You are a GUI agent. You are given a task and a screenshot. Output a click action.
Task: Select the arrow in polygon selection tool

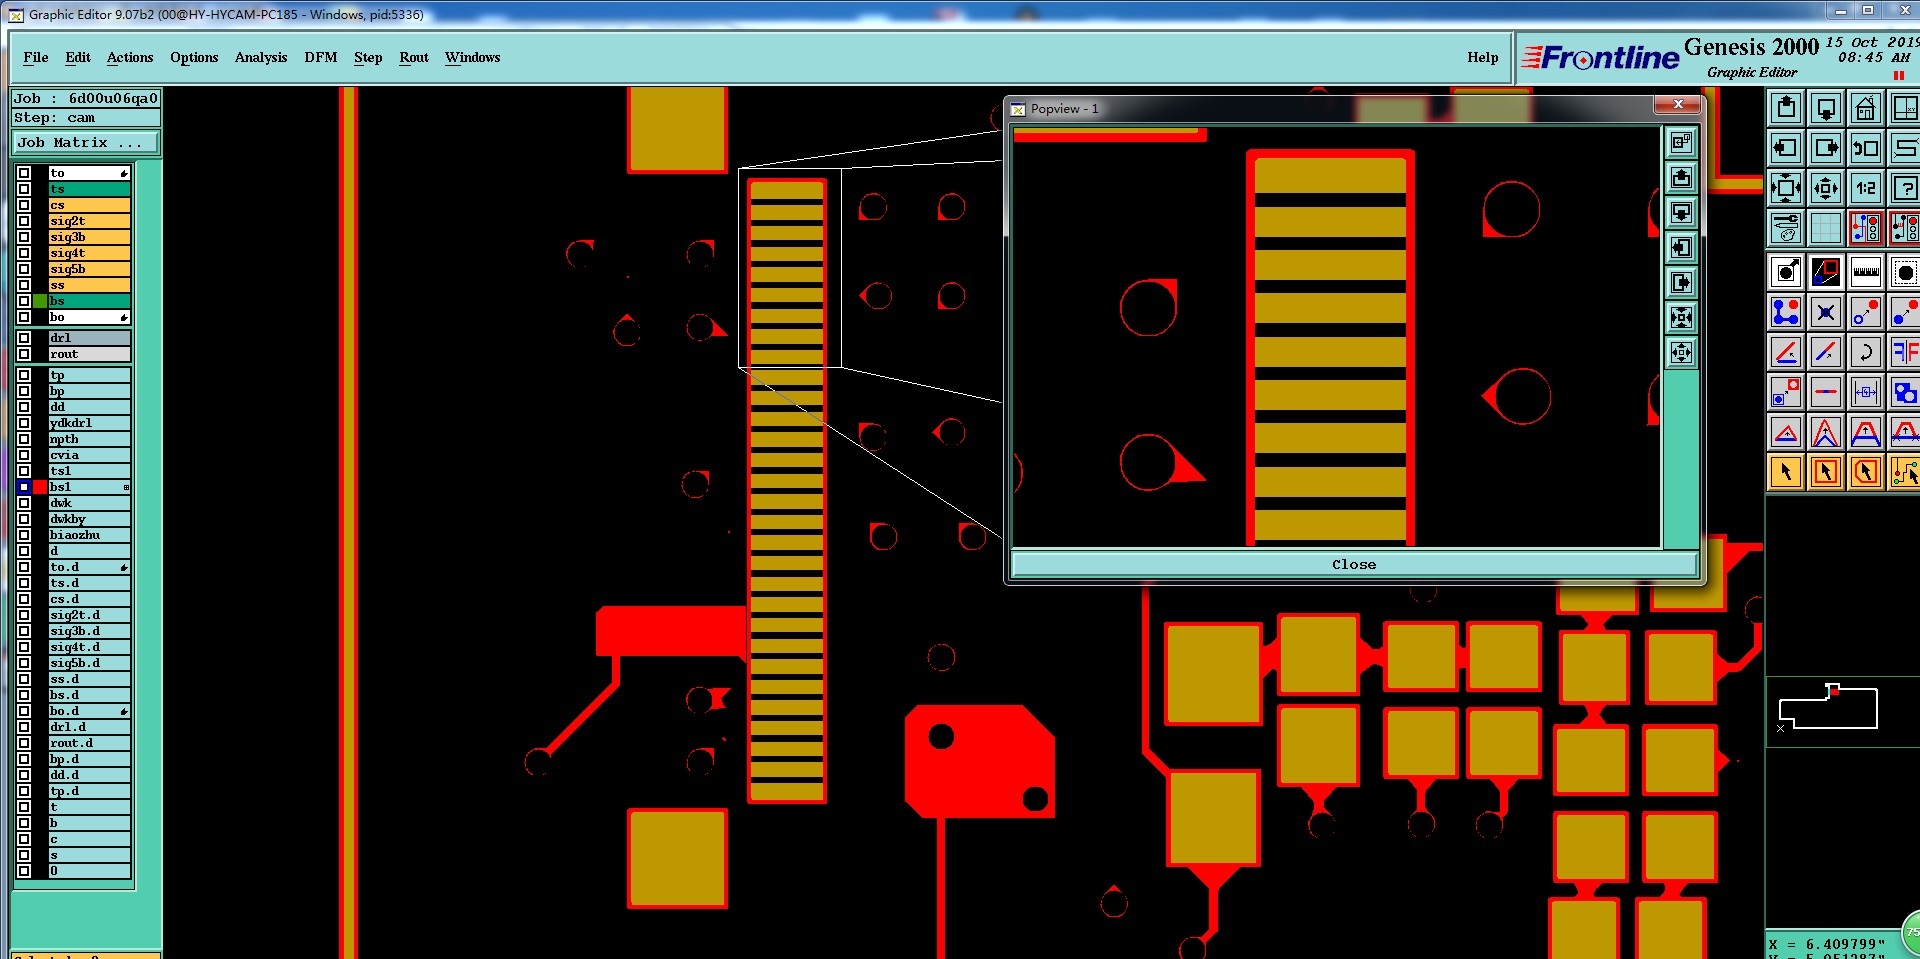[1866, 472]
